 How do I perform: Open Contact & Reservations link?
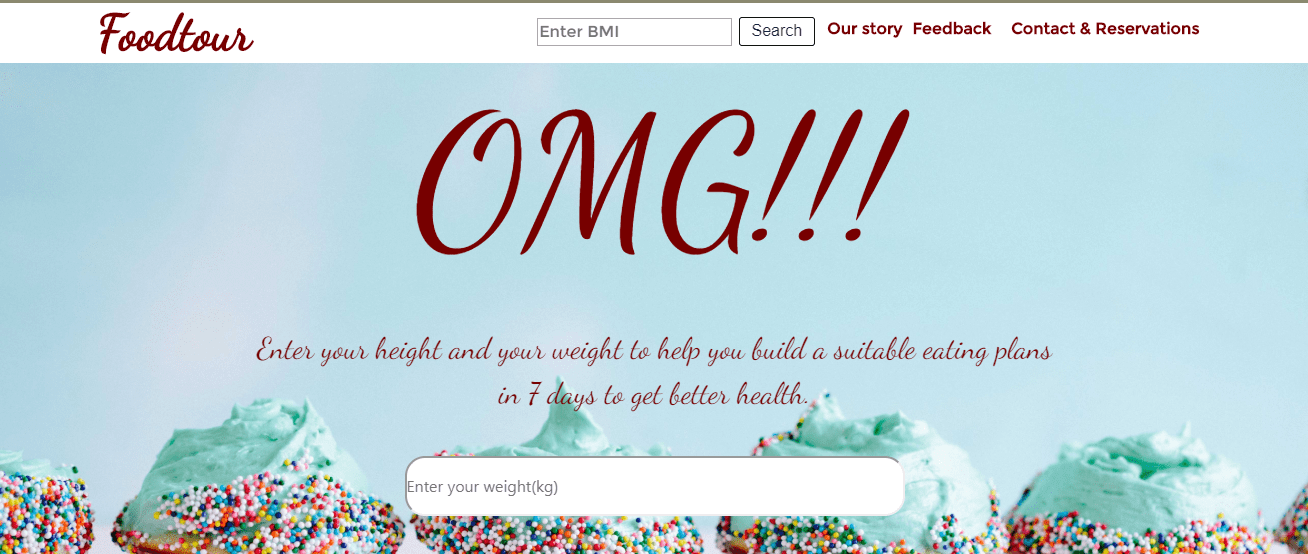tap(1105, 29)
